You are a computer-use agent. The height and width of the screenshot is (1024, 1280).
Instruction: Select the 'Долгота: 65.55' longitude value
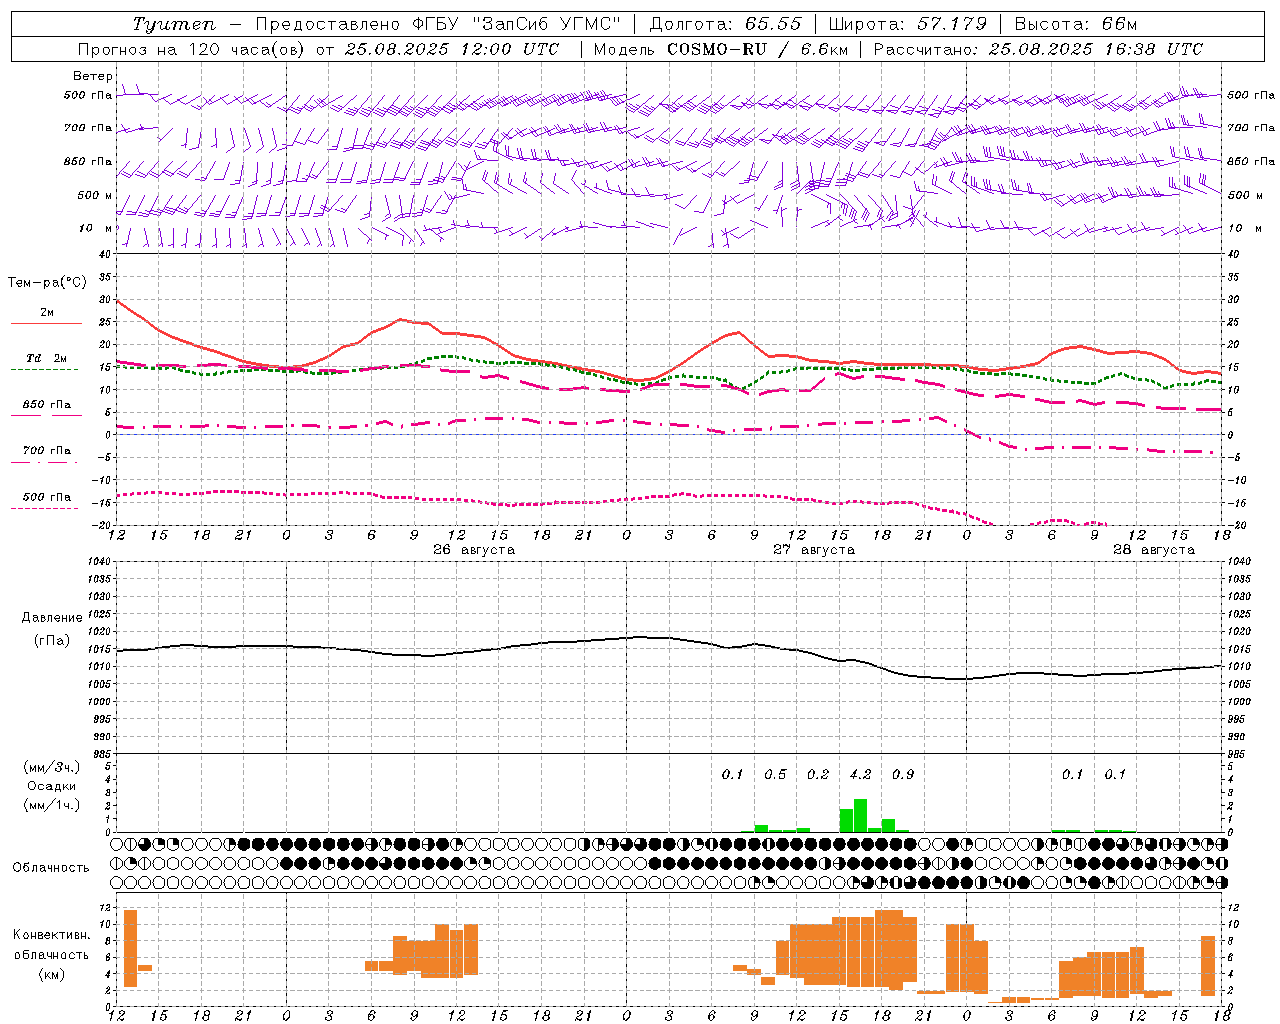[x=725, y=24]
